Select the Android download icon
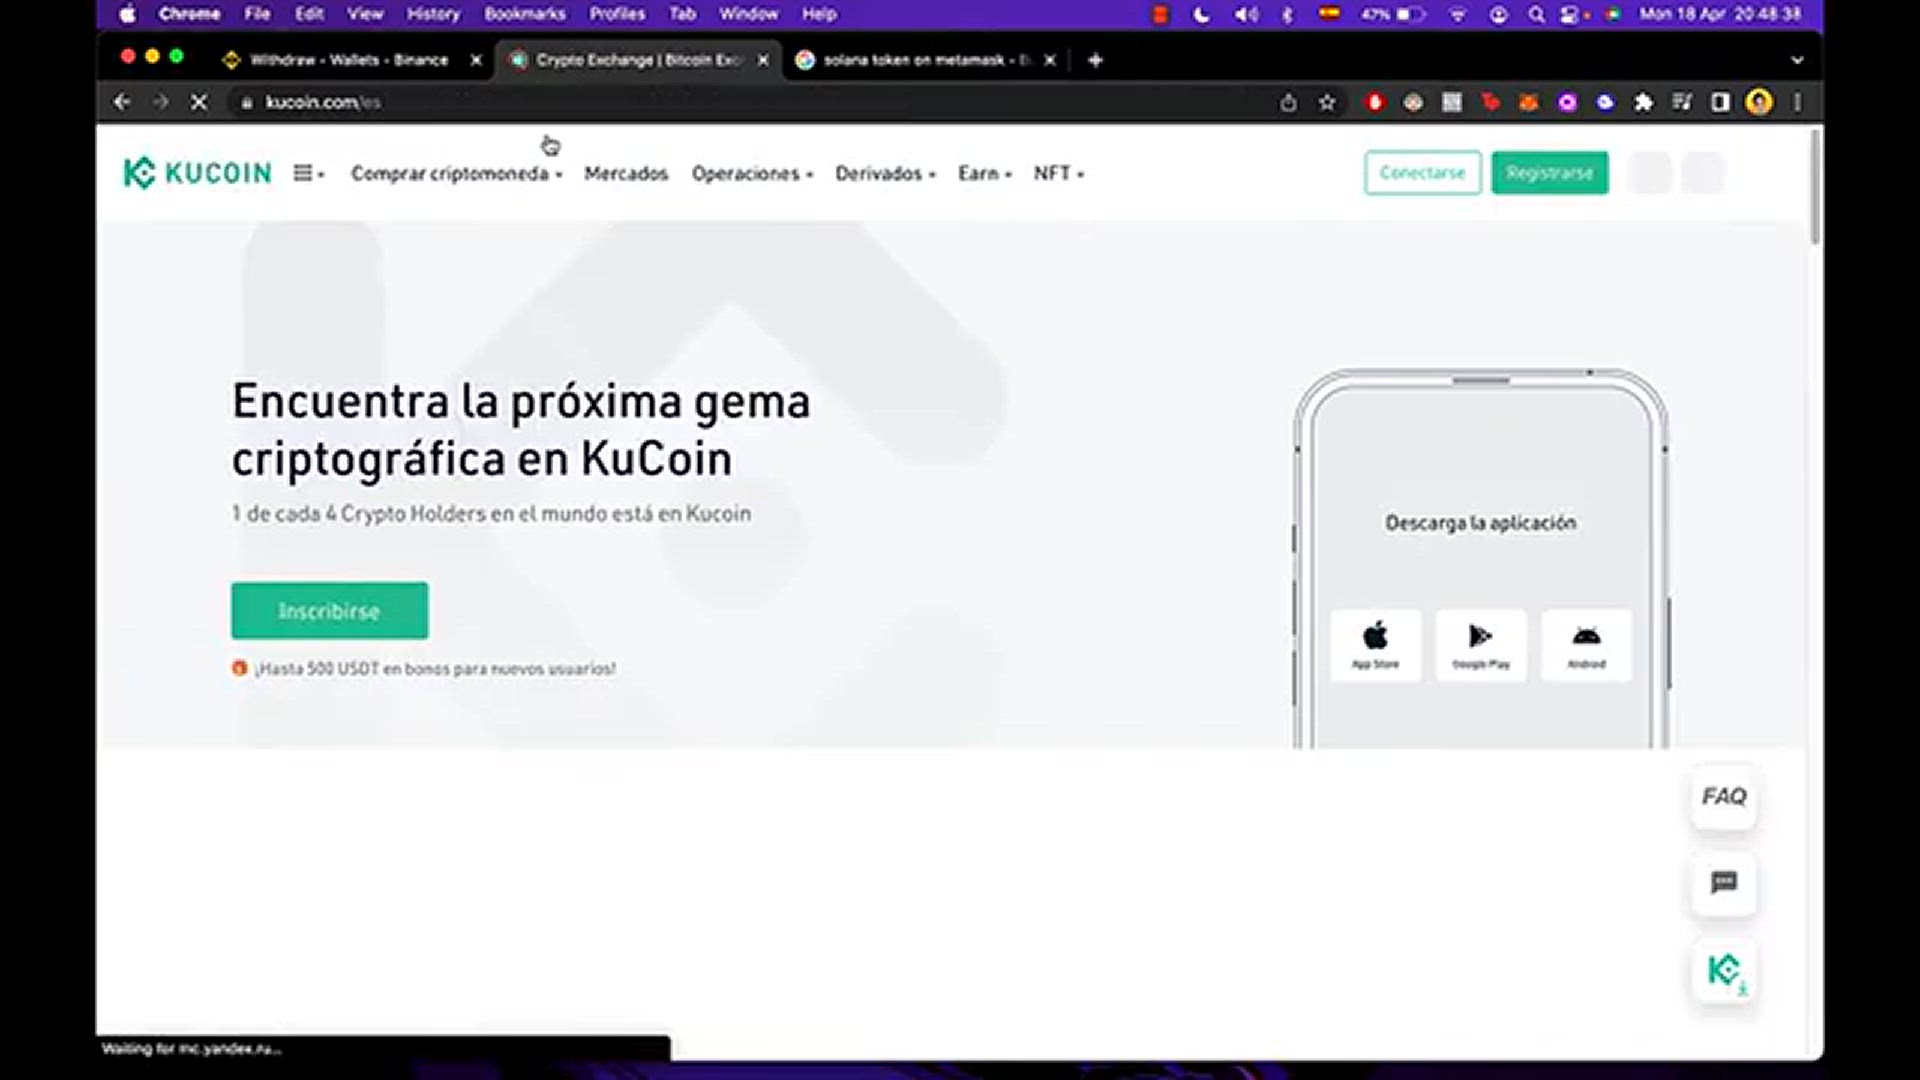 point(1586,645)
